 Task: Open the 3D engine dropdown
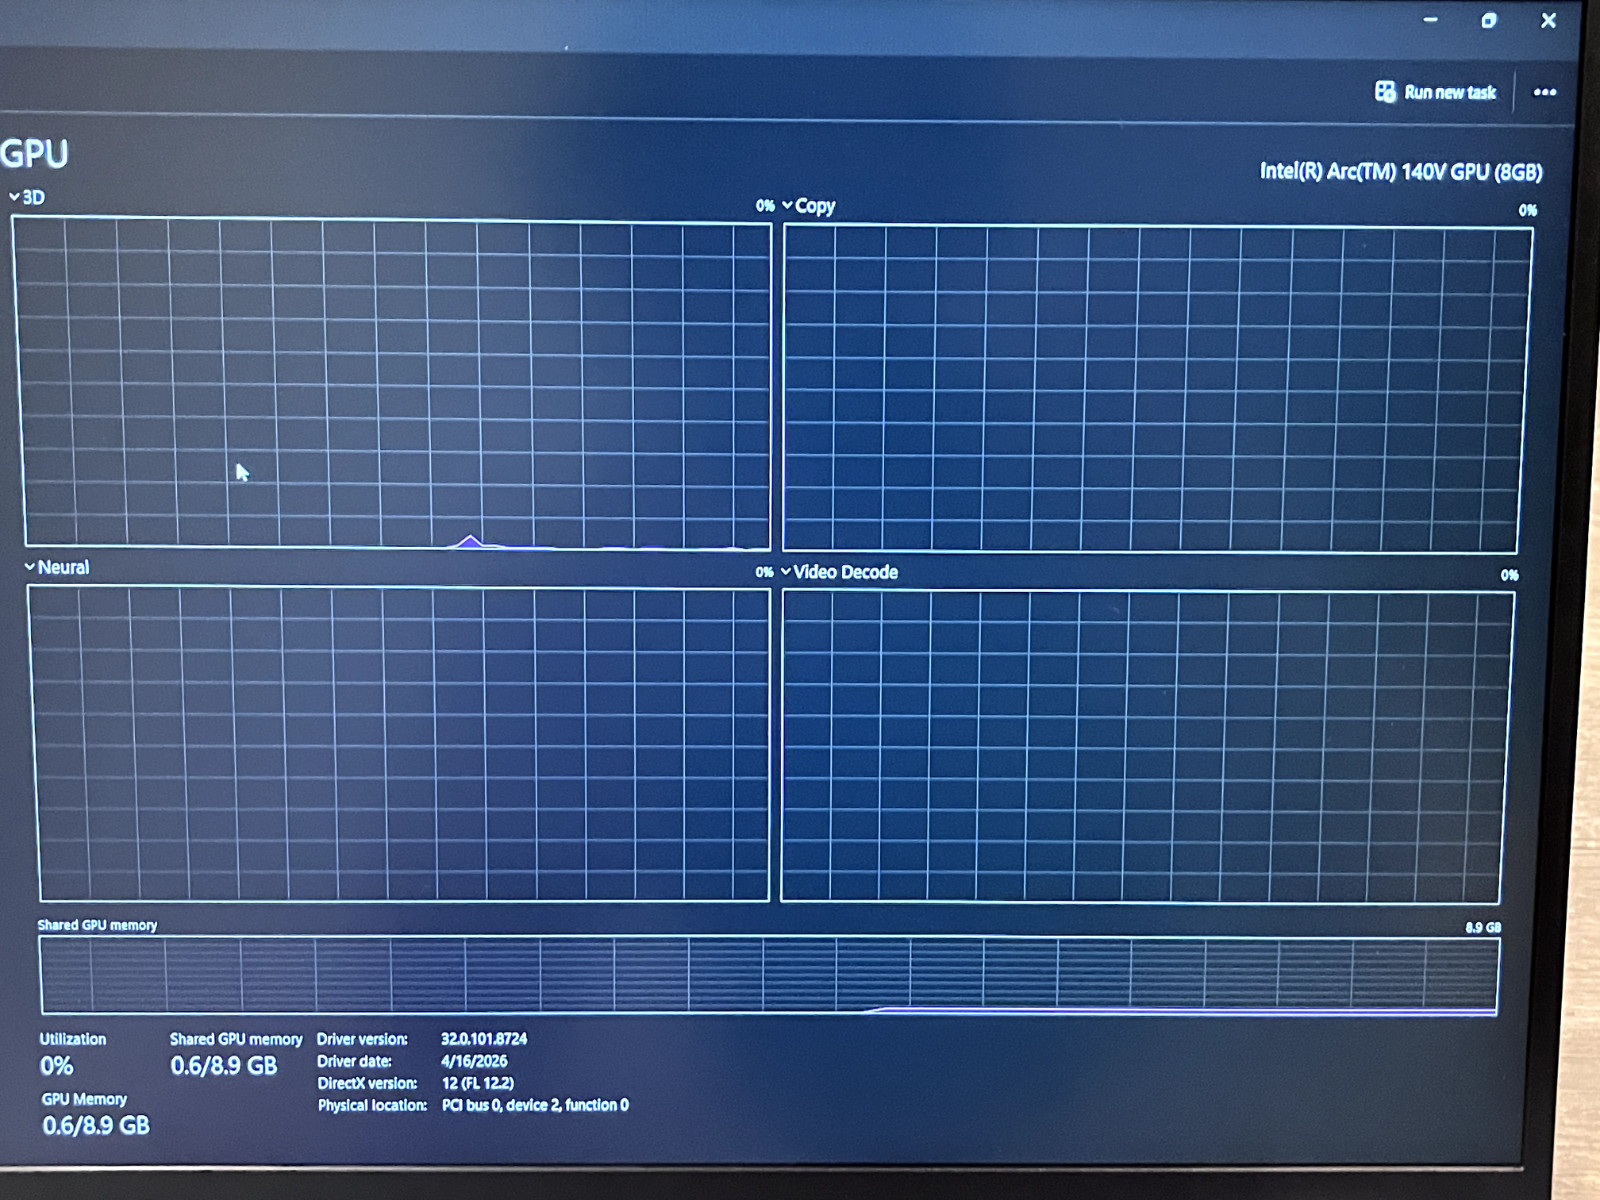point(27,197)
